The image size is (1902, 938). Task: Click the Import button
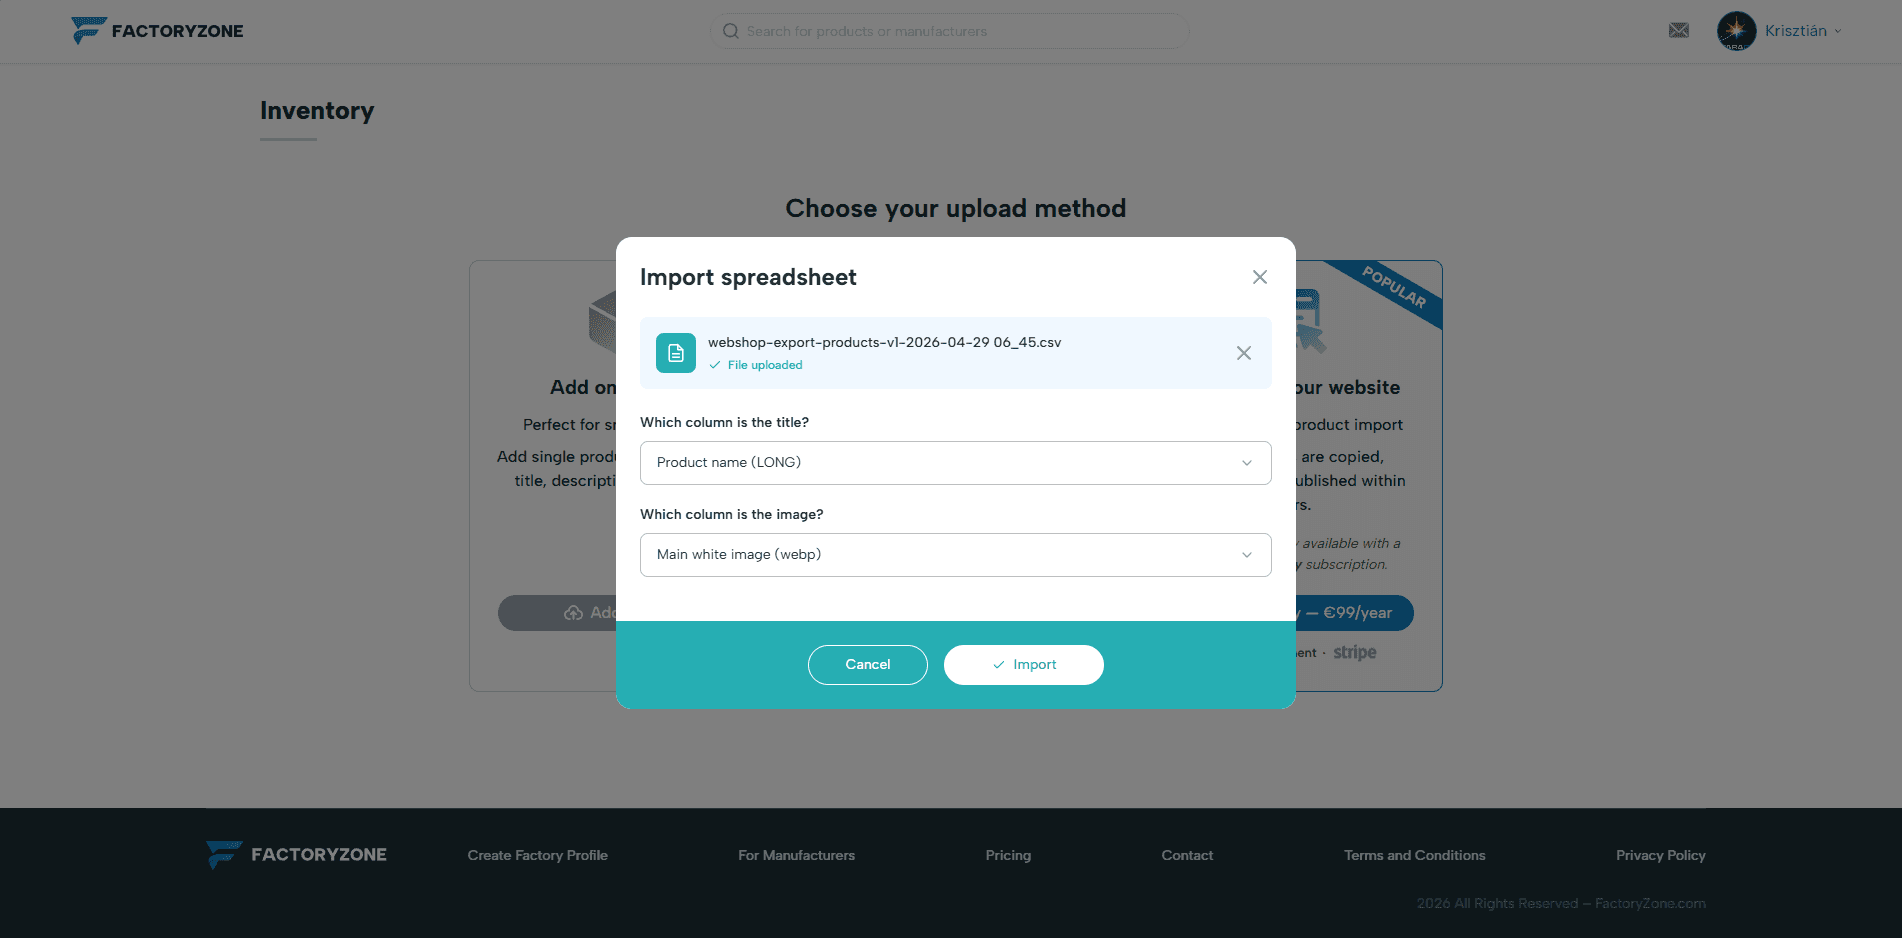(x=1024, y=665)
